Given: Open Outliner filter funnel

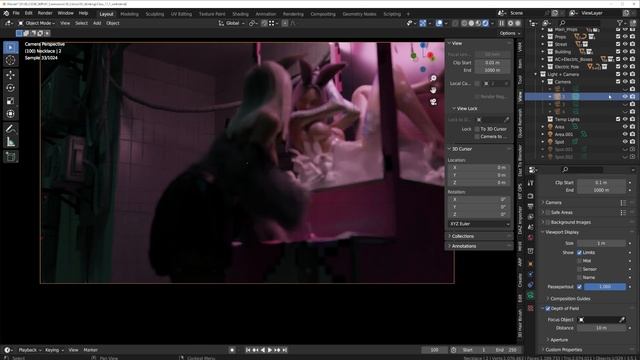Looking at the screenshot, I should click(x=620, y=23).
